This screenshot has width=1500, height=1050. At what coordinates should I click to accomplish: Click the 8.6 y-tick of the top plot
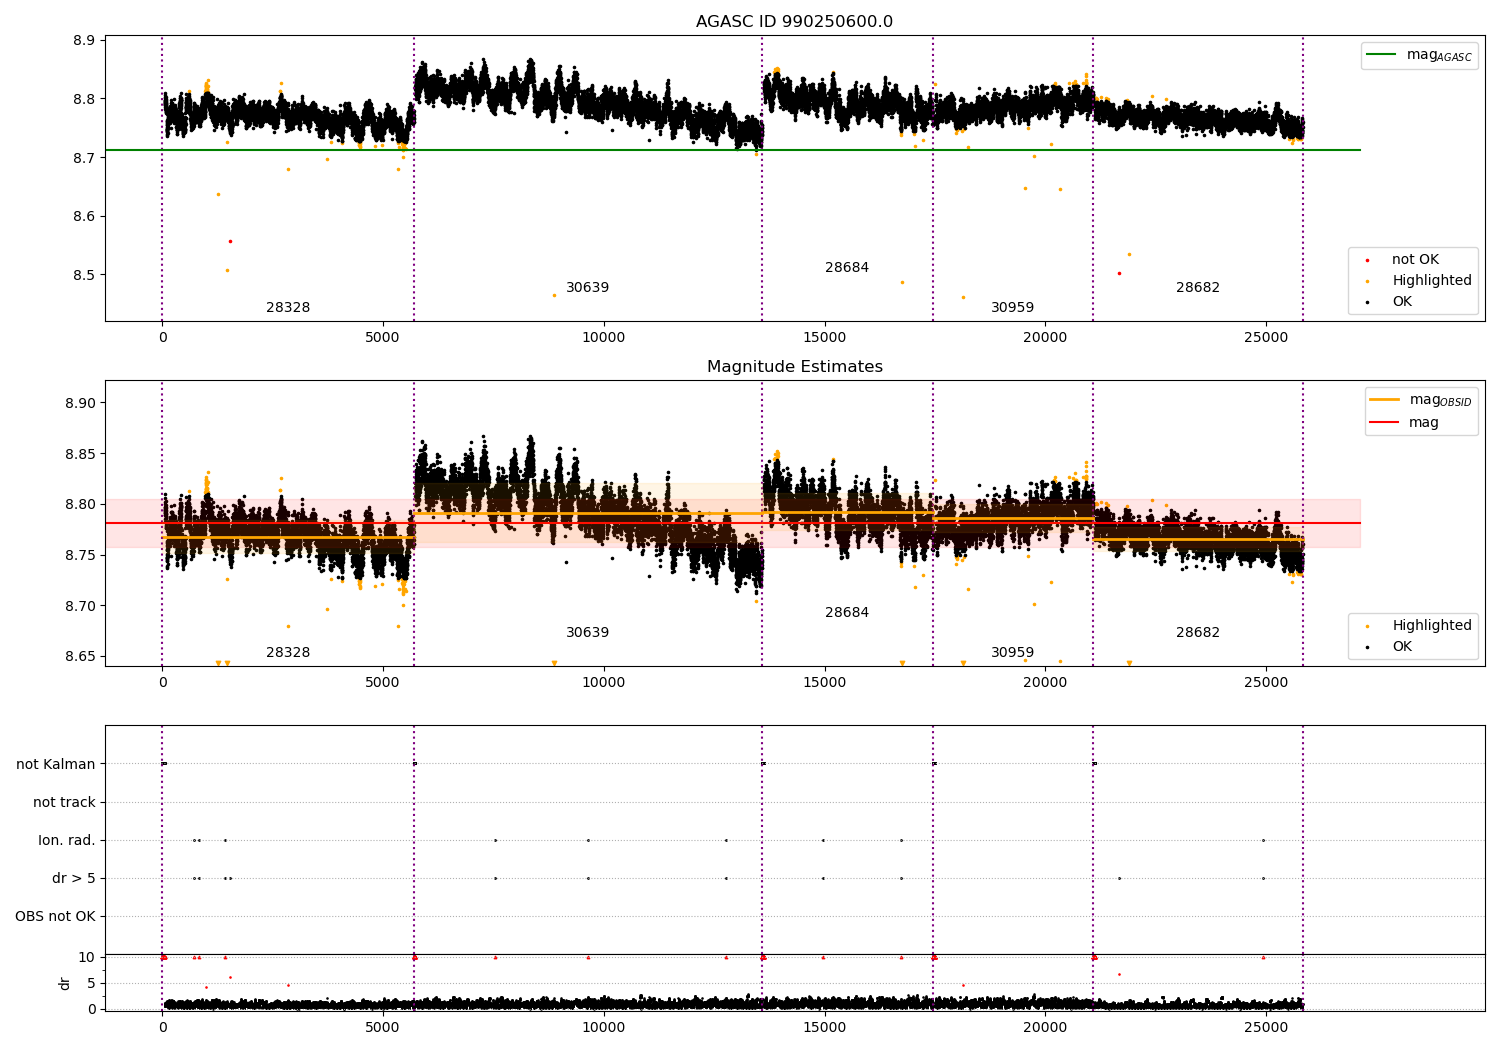pyautogui.click(x=84, y=217)
